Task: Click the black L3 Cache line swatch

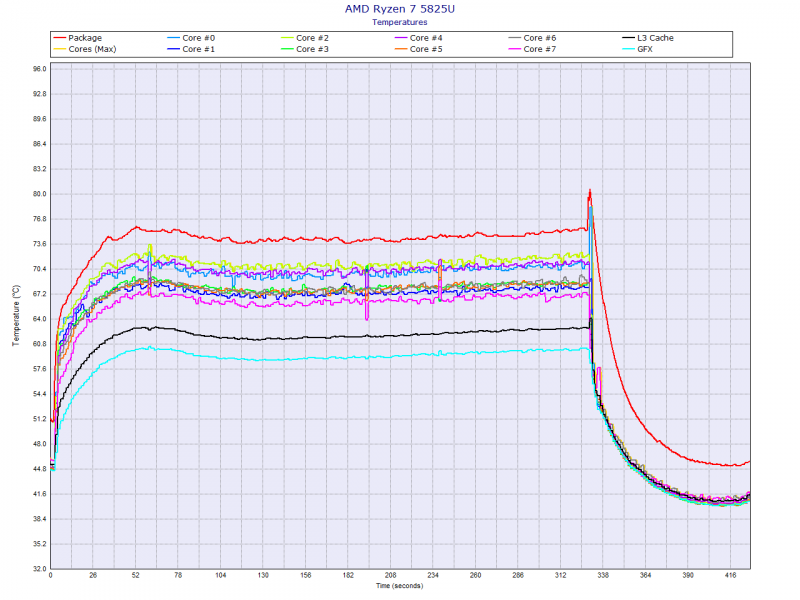Action: tap(628, 38)
